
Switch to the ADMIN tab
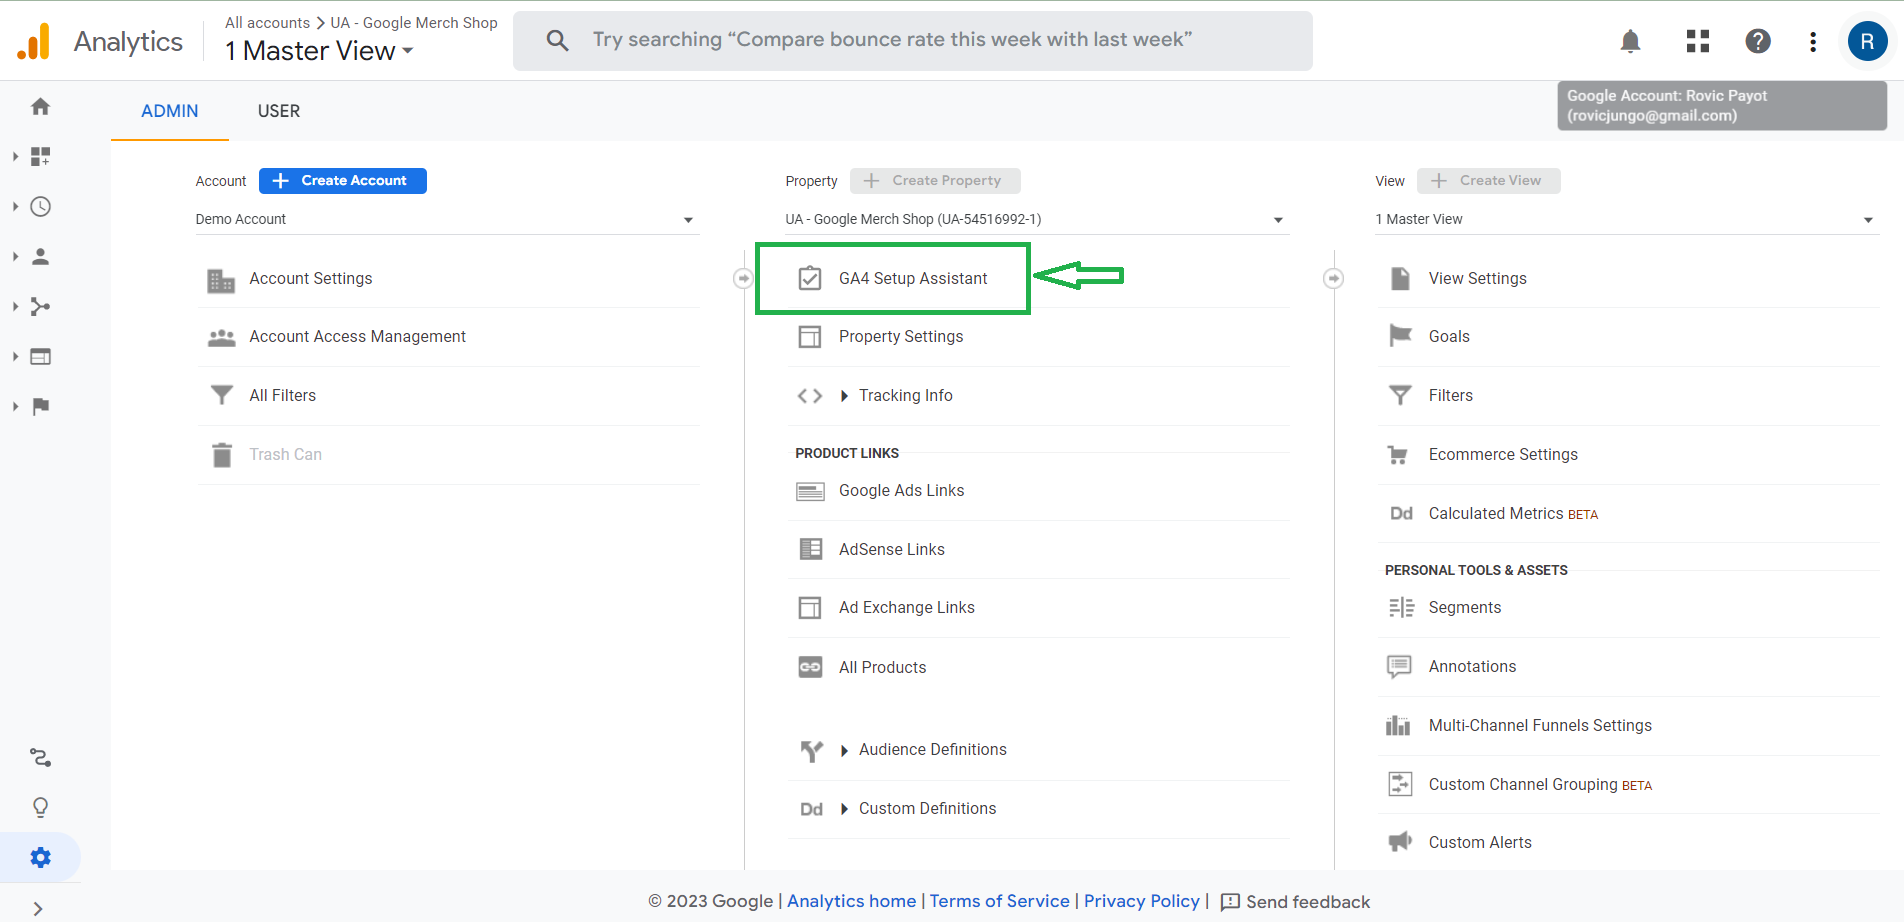[x=169, y=111]
